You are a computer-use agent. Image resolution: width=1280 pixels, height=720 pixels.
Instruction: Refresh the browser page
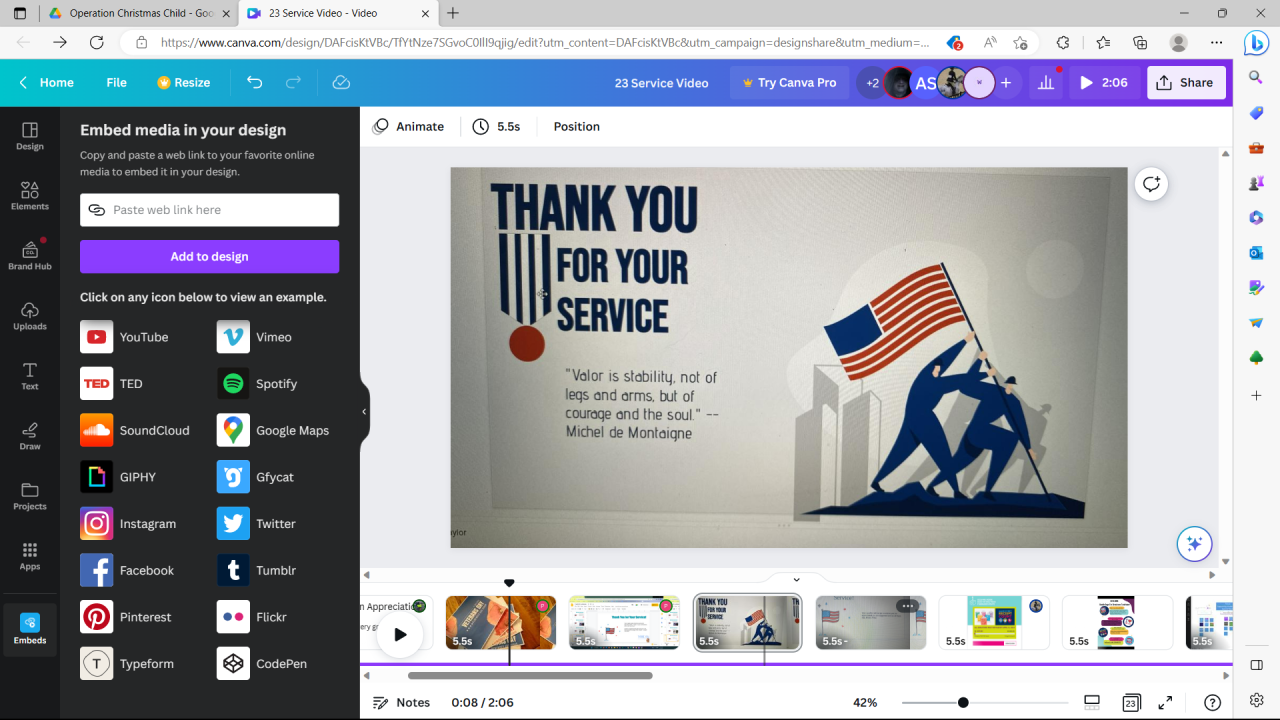tap(96, 42)
